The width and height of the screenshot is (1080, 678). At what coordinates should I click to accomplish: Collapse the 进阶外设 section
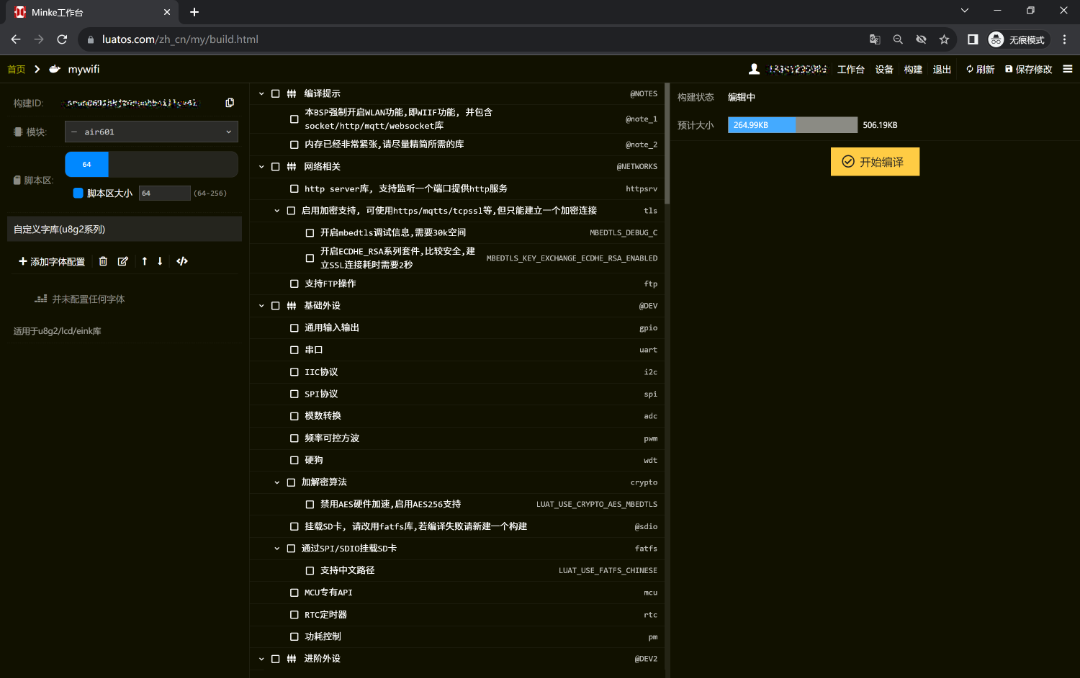coord(262,659)
